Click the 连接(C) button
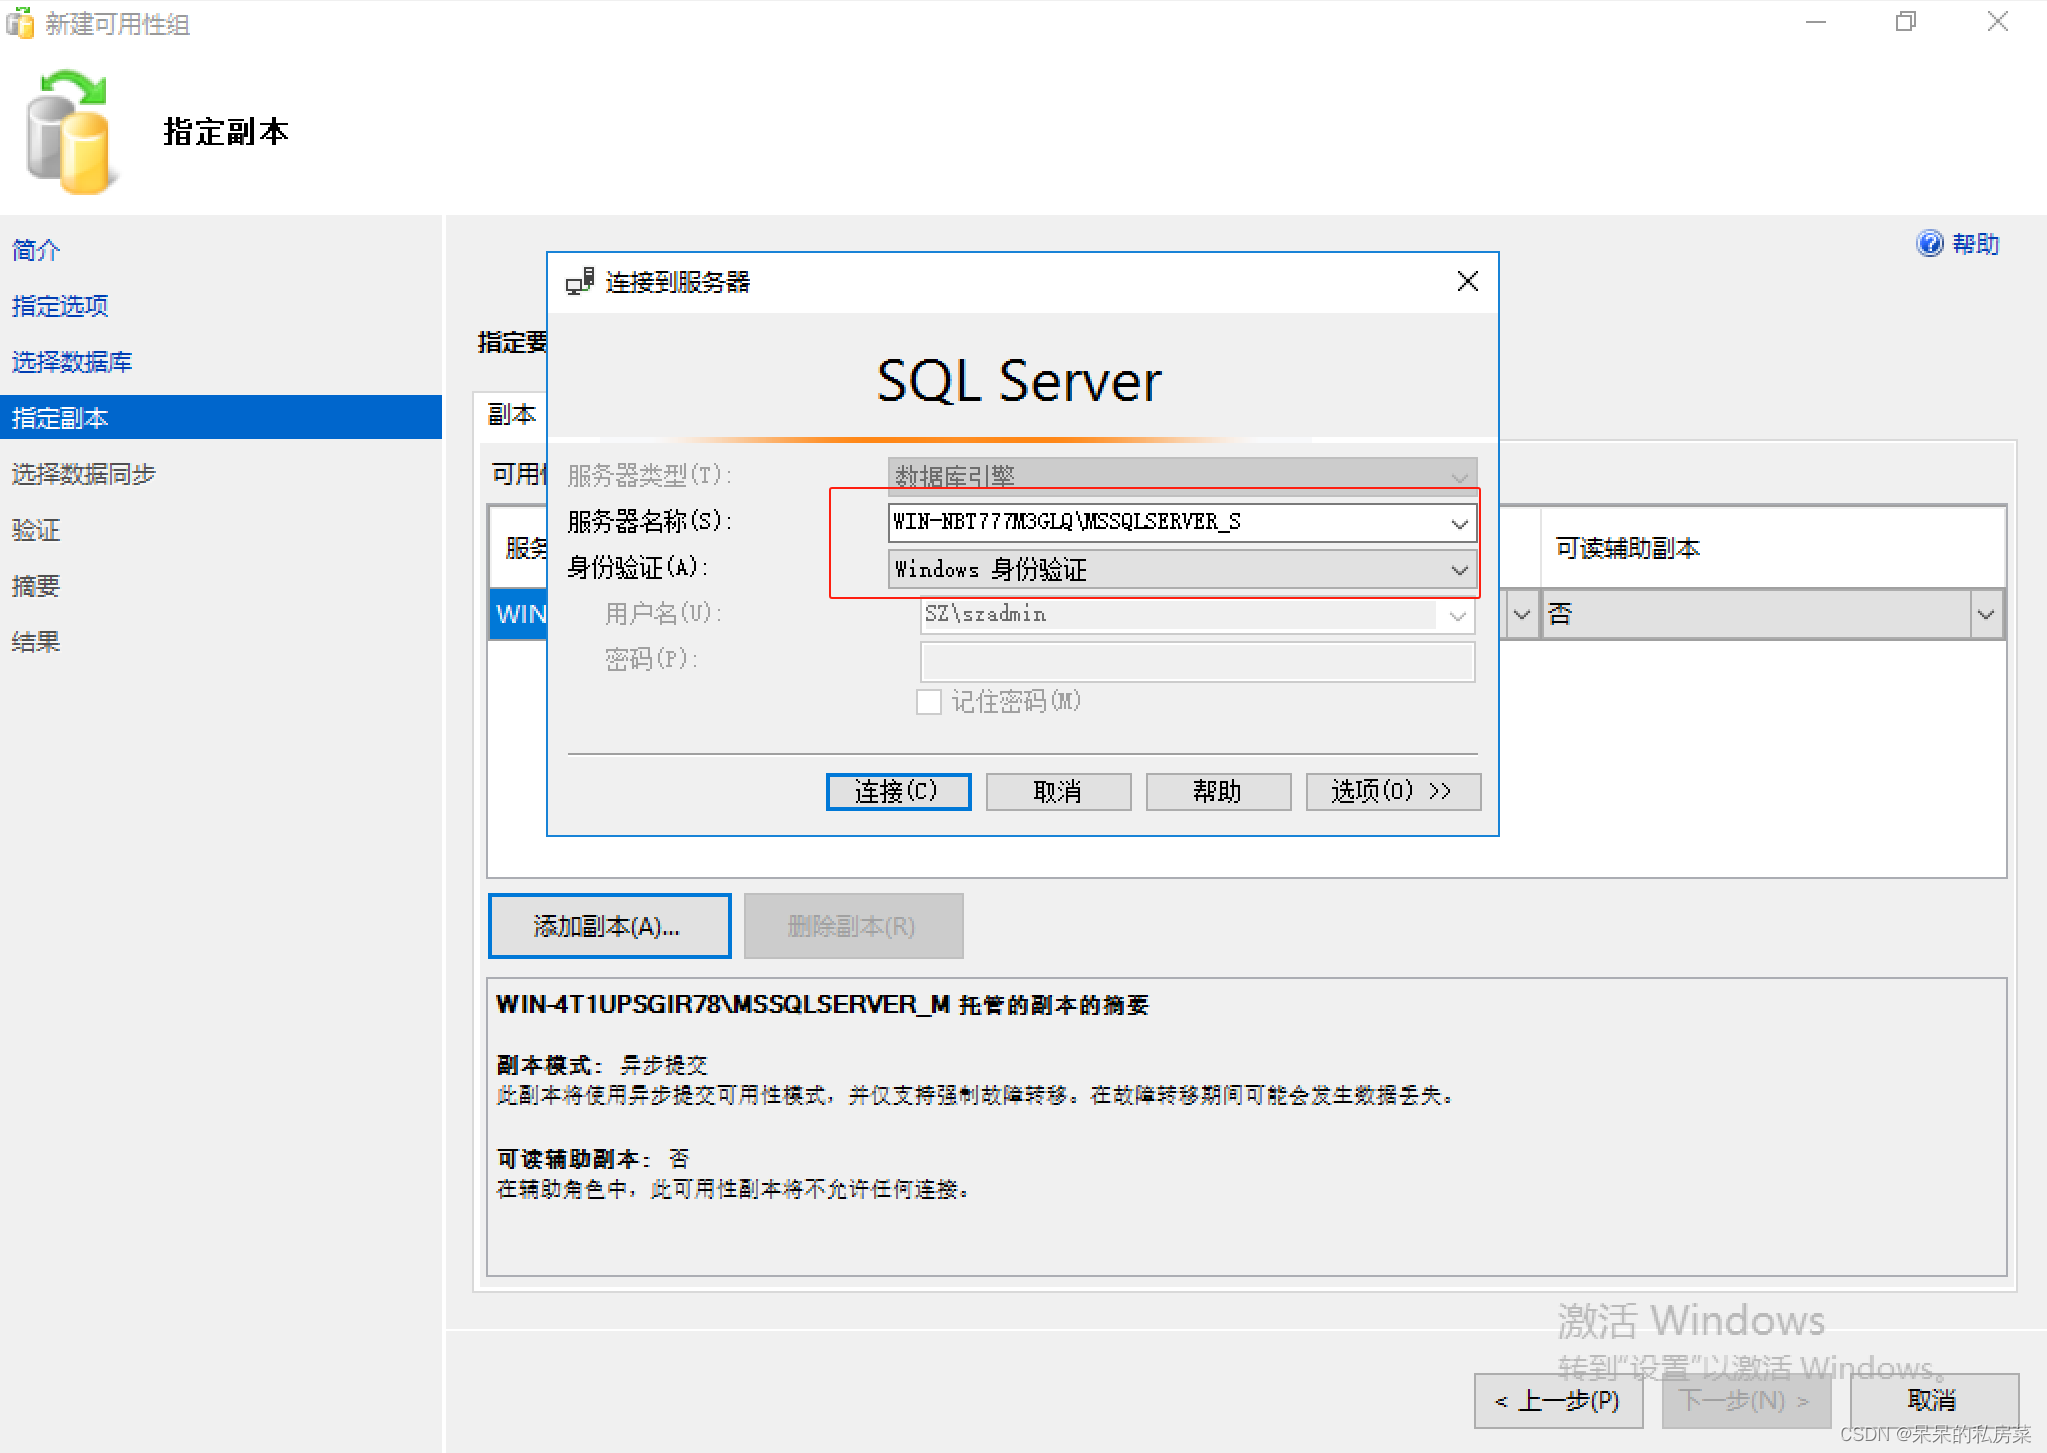Viewport: 2047px width, 1453px height. click(898, 792)
